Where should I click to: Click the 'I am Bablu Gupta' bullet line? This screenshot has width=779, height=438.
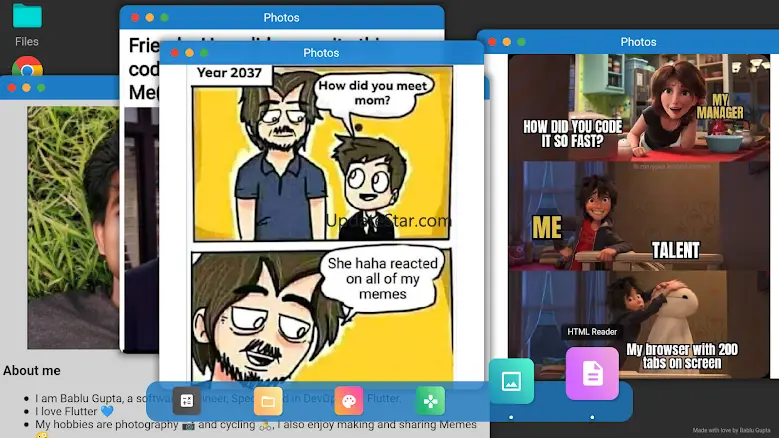[218, 398]
